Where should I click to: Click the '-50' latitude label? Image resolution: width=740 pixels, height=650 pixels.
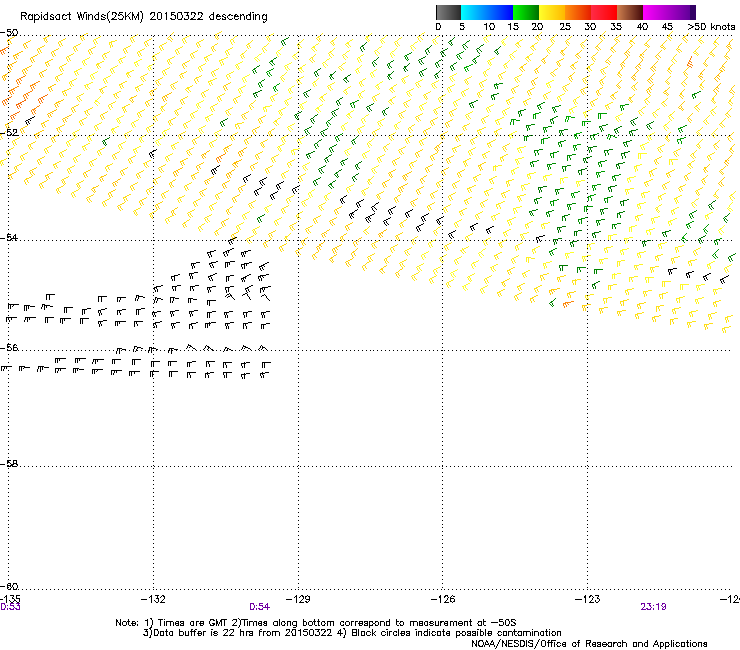[x=9, y=33]
